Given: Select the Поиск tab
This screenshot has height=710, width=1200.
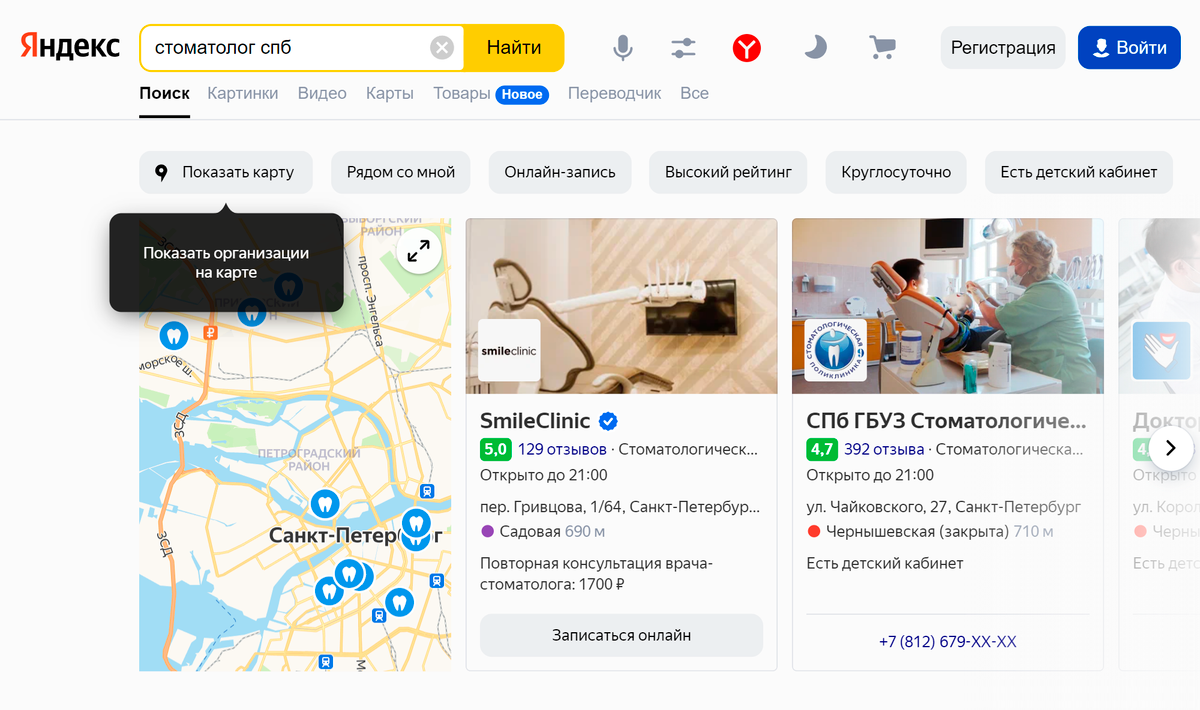Looking at the screenshot, I should click(164, 93).
